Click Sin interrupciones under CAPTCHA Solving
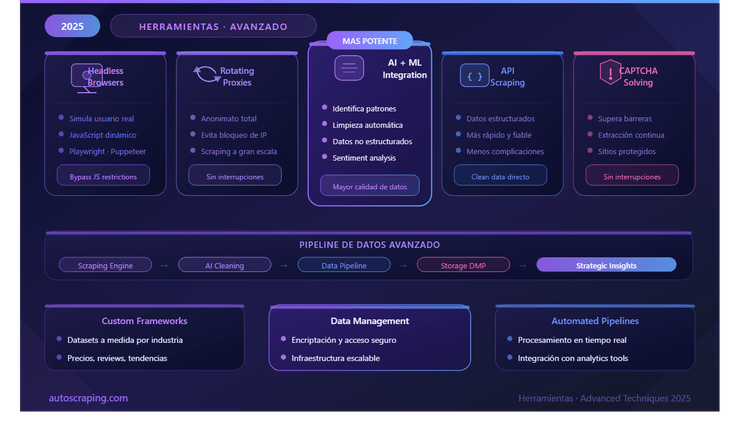 click(632, 177)
